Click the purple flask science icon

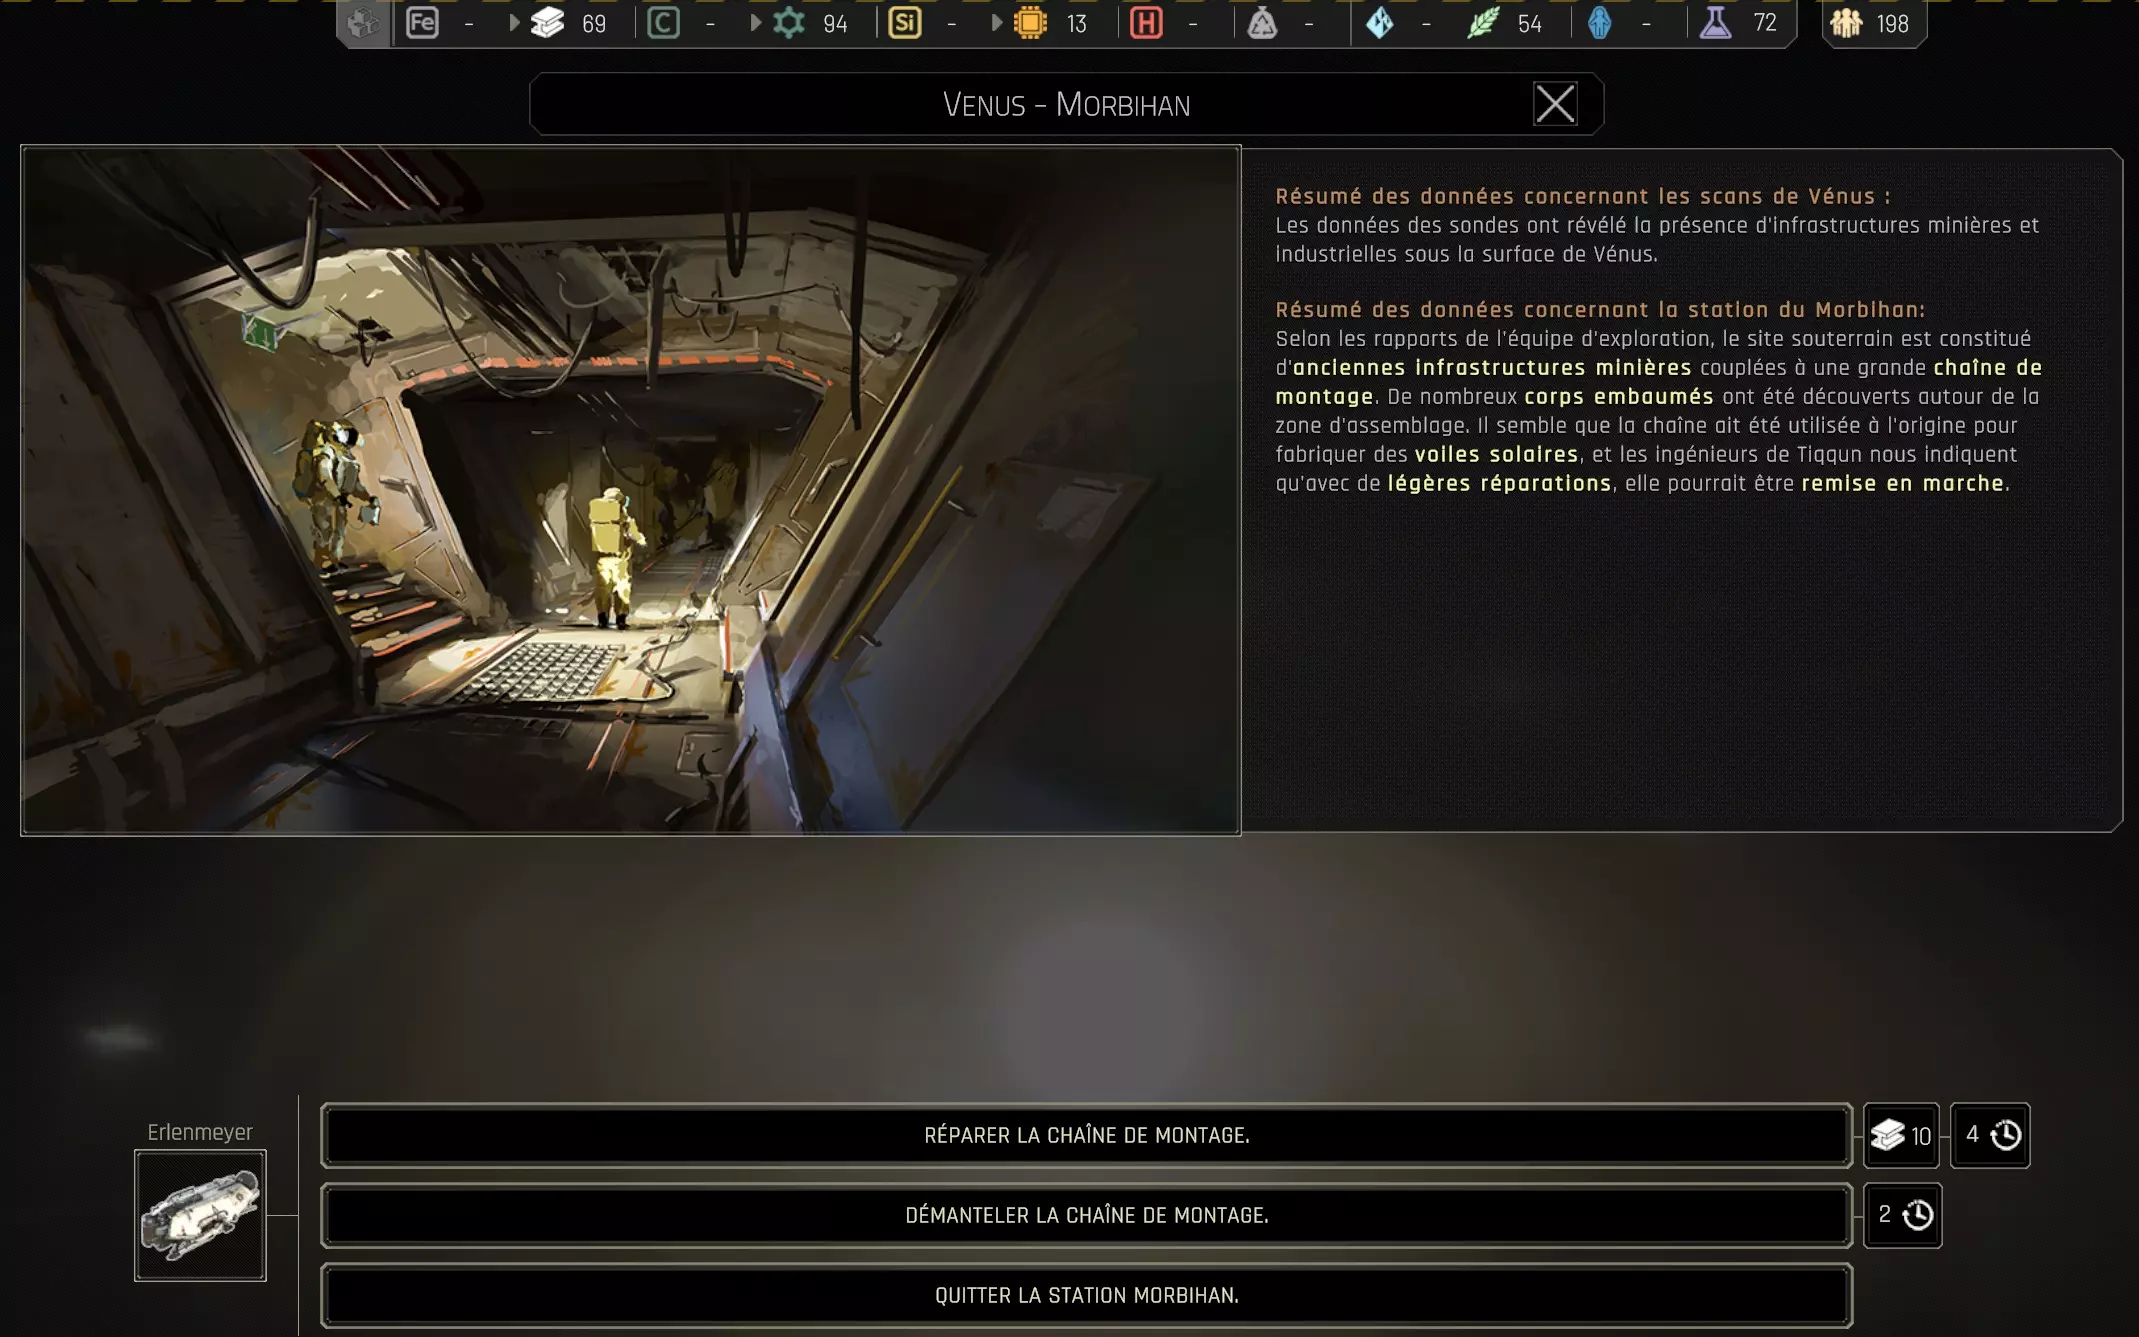[1715, 23]
